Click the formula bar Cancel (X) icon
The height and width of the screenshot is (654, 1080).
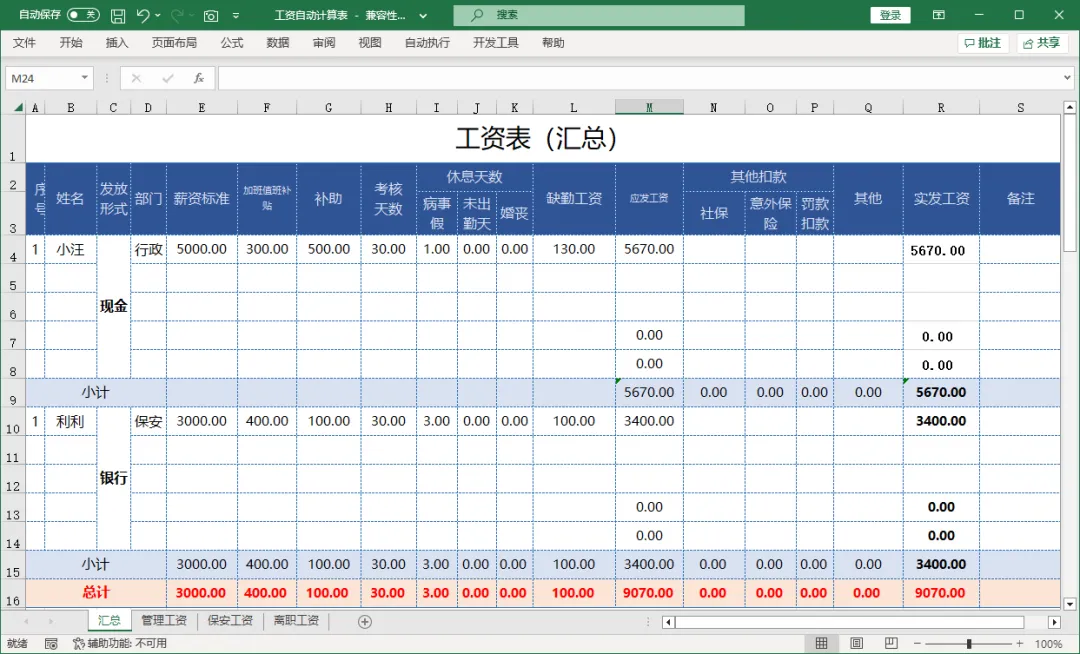[x=136, y=78]
